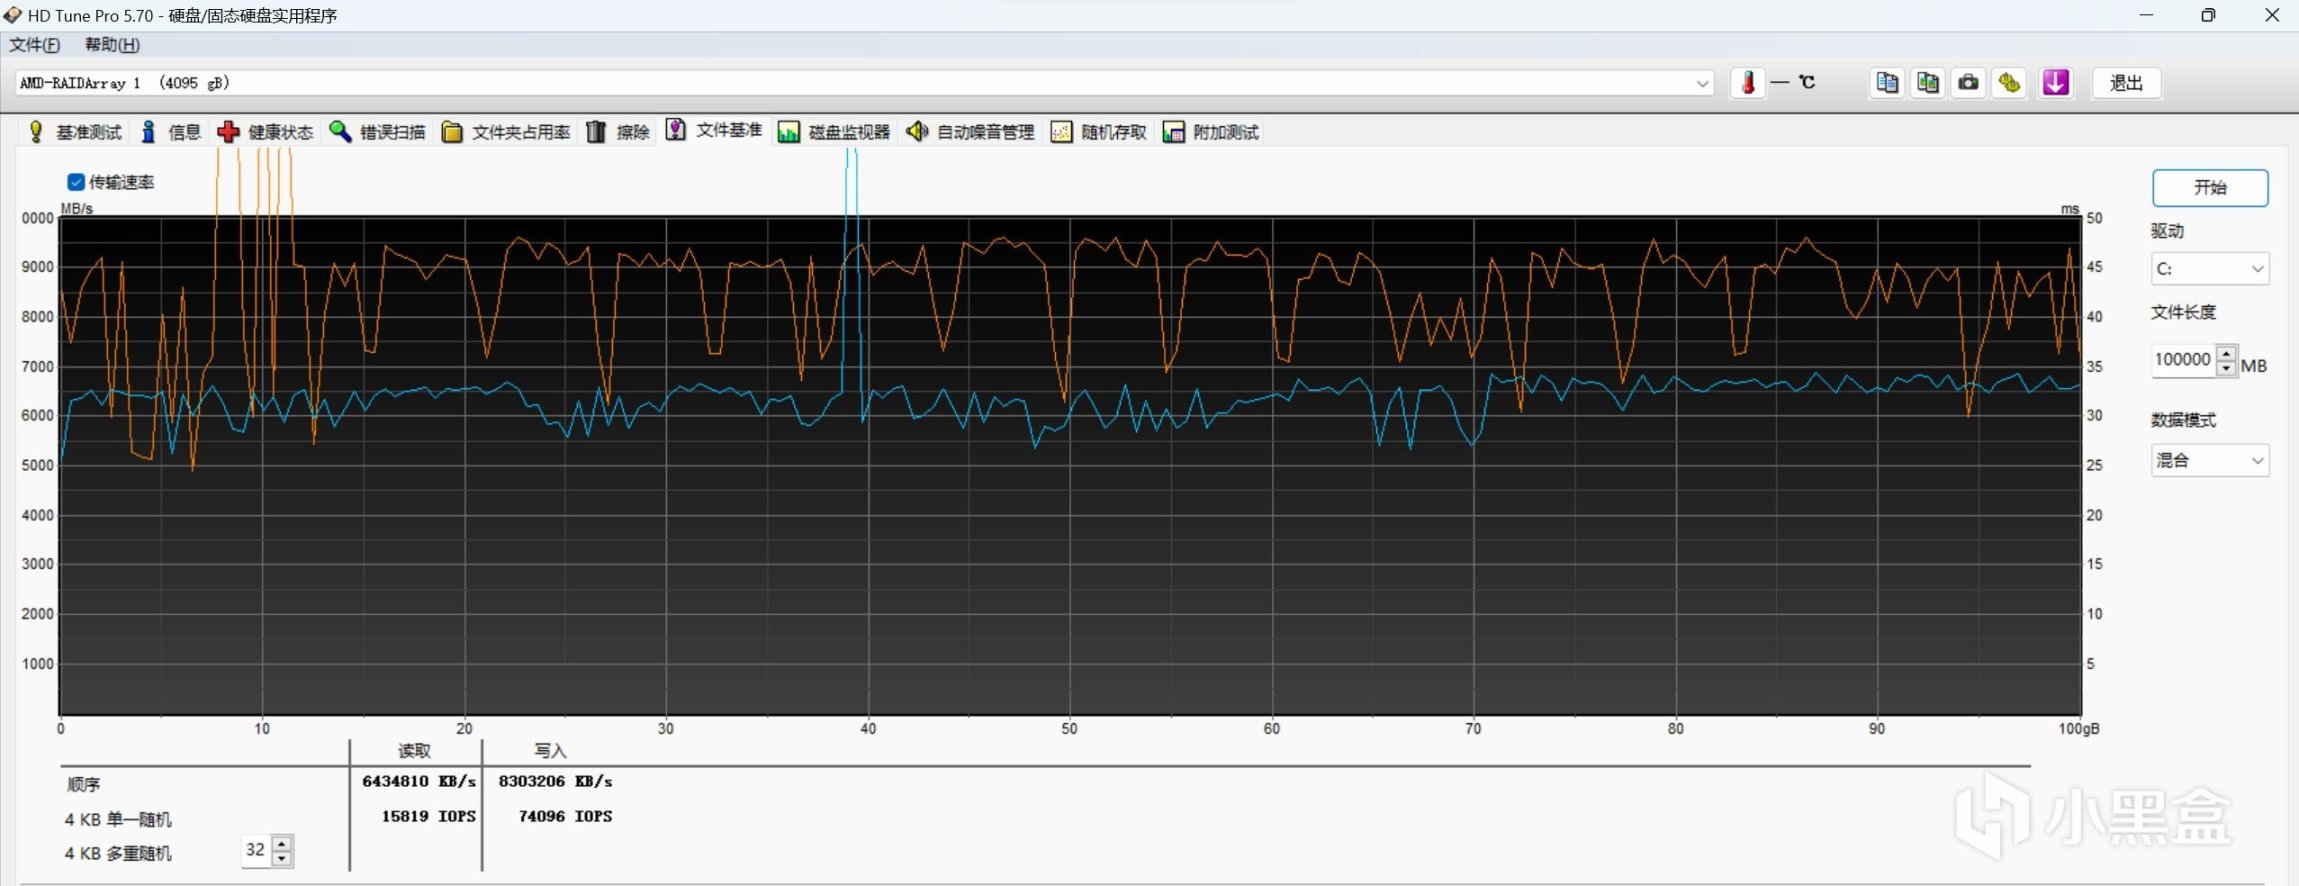Click the 100gB axis end label

2078,729
